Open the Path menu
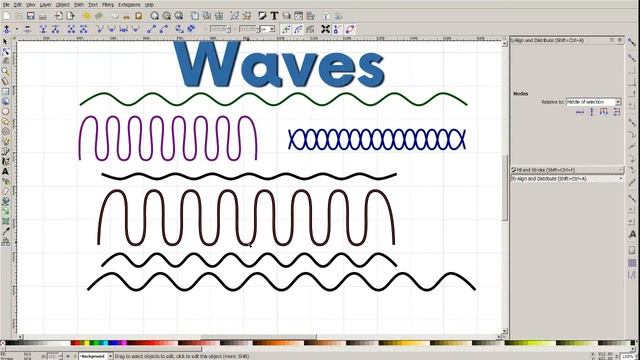This screenshot has width=640, height=360. (79, 4)
